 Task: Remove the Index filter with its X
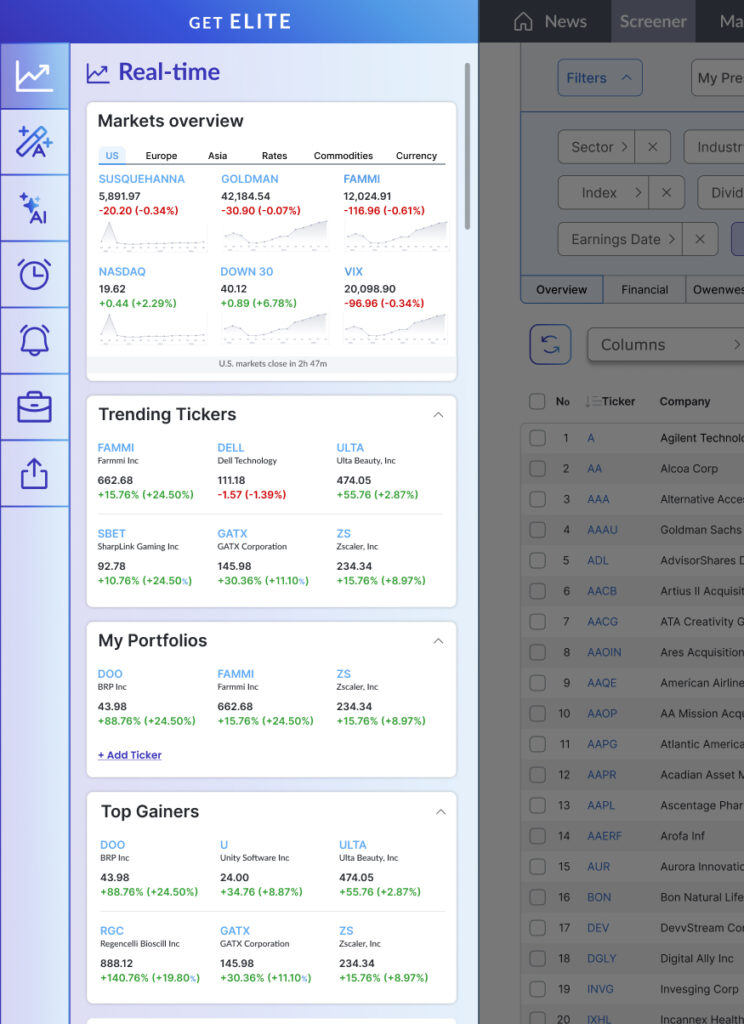(x=666, y=193)
